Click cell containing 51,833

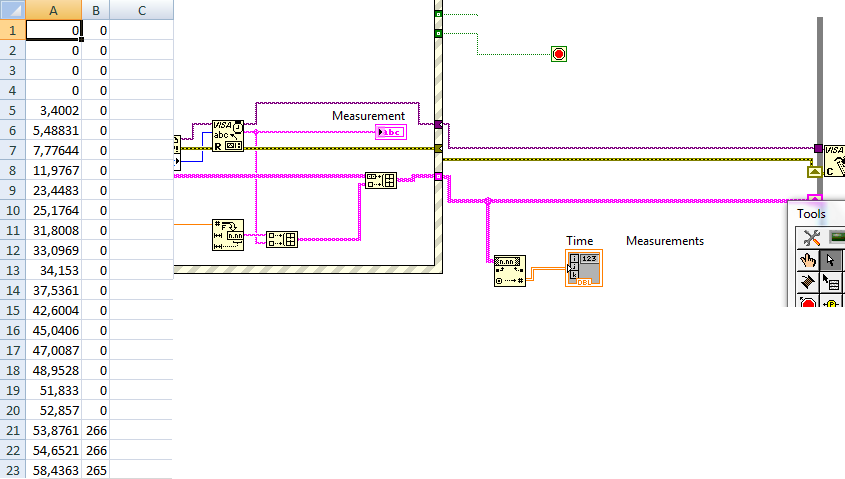pos(53,390)
